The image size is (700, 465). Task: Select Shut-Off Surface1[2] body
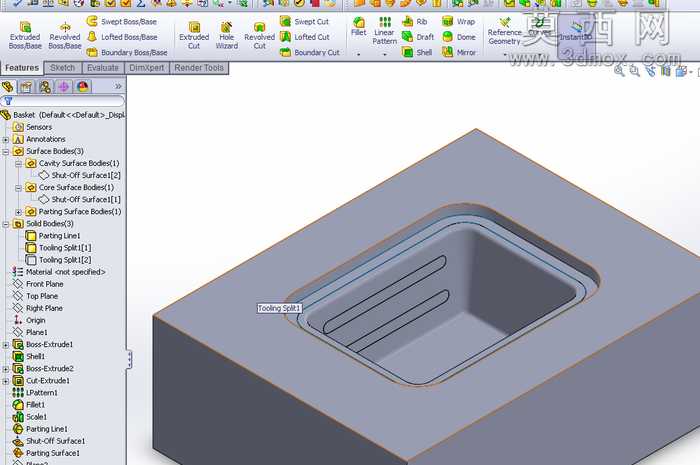[x=79, y=175]
